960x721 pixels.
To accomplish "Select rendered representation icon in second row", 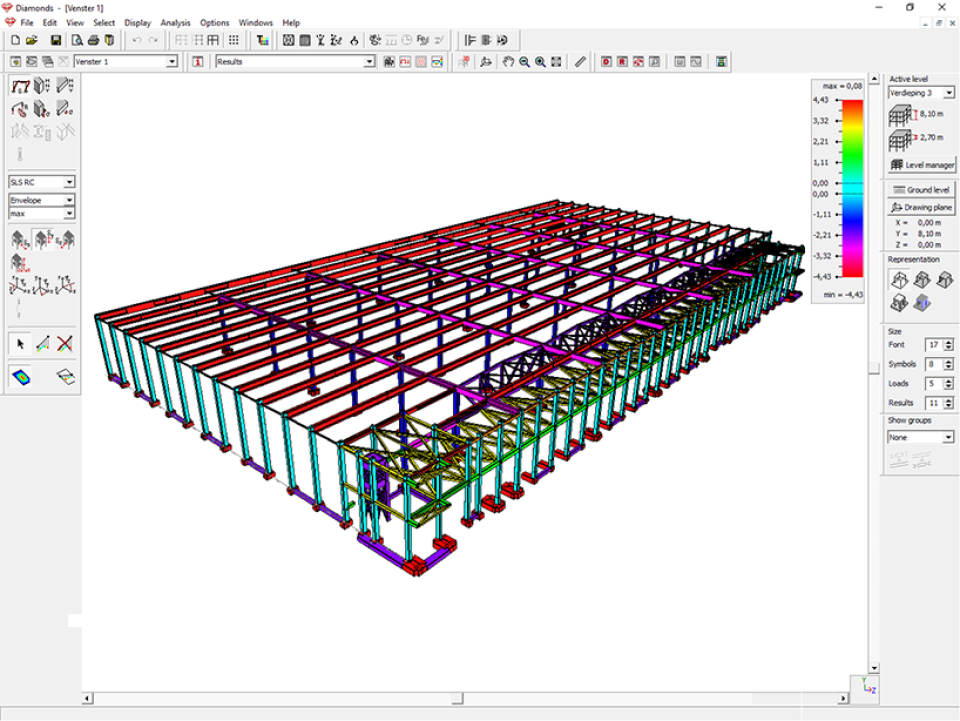I will coord(899,302).
